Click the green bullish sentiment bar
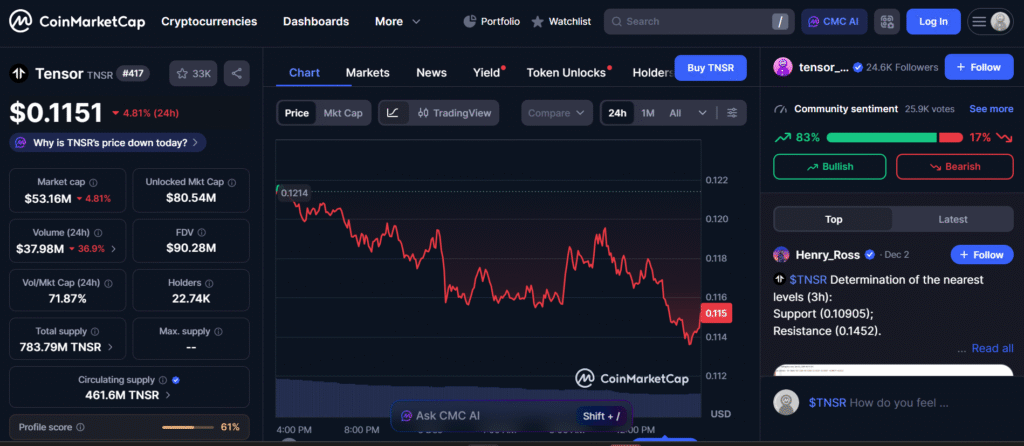This screenshot has height=446, width=1024. 882,137
